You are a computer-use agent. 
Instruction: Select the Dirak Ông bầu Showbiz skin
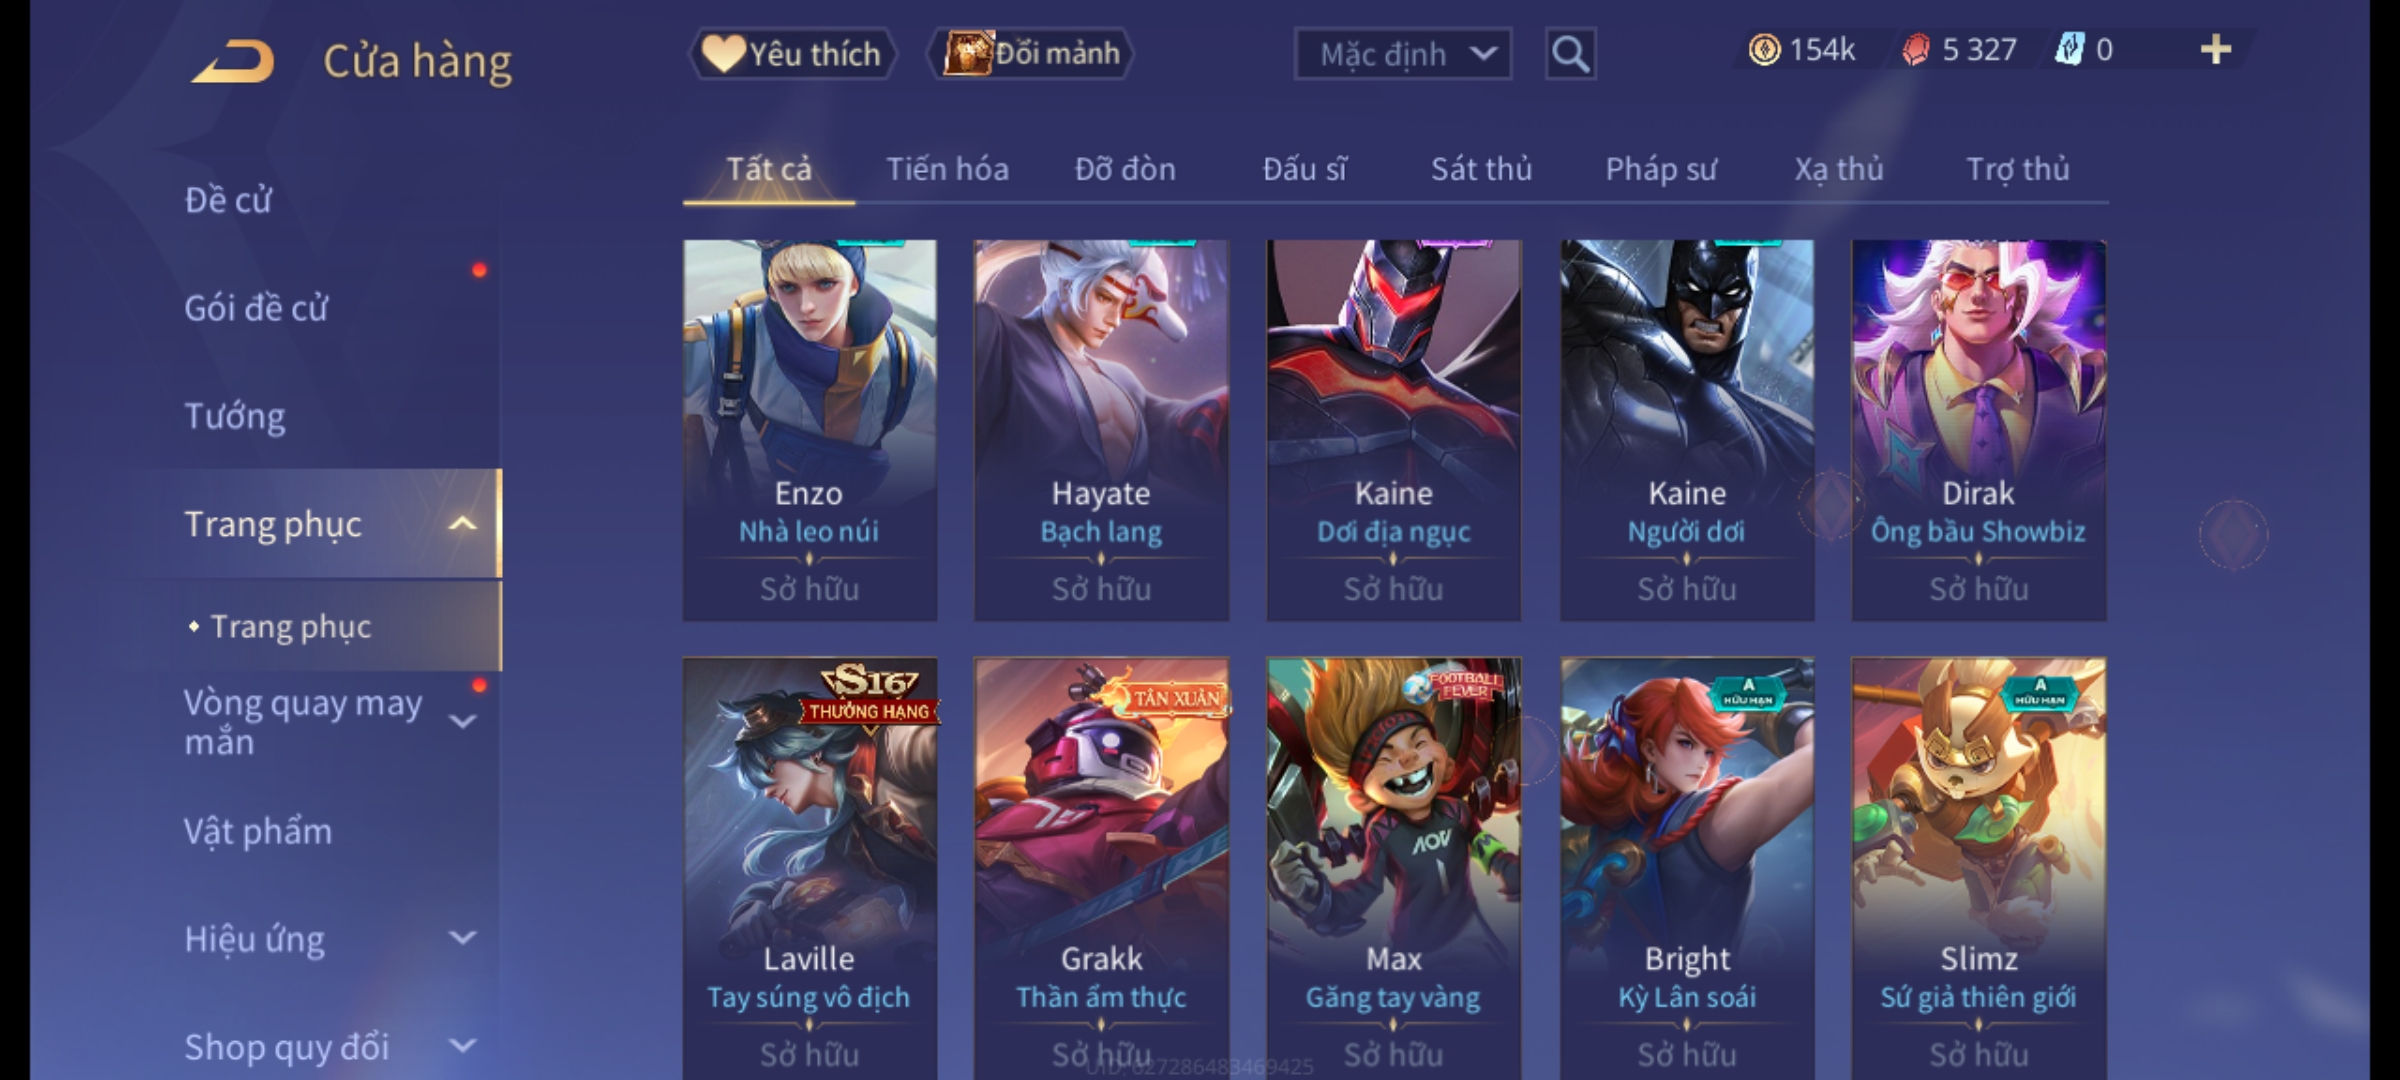(x=1978, y=430)
